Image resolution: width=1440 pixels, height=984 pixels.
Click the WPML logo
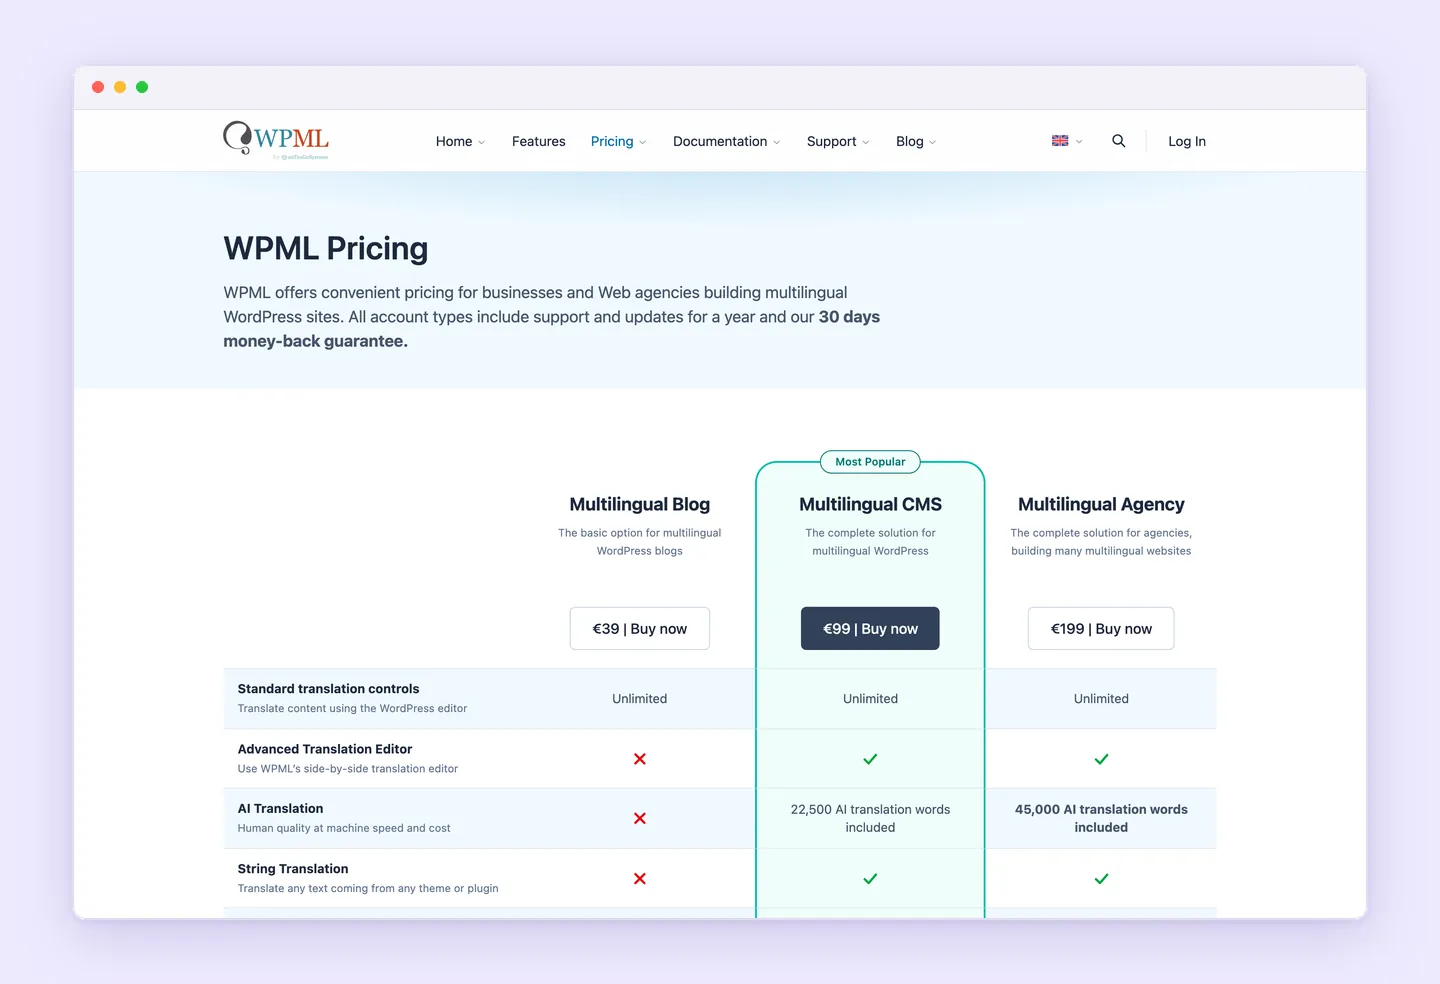tap(276, 140)
